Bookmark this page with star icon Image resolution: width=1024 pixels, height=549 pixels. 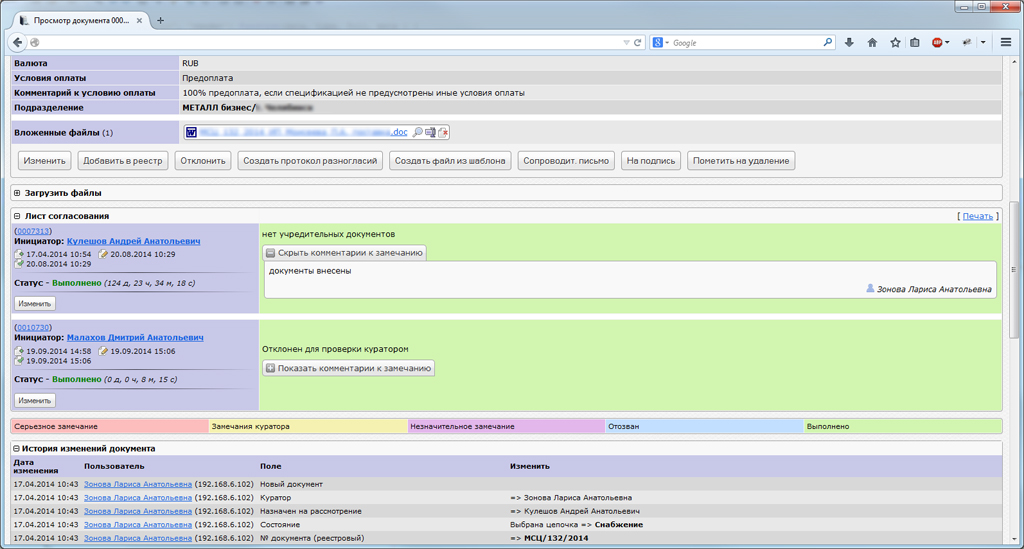[895, 42]
